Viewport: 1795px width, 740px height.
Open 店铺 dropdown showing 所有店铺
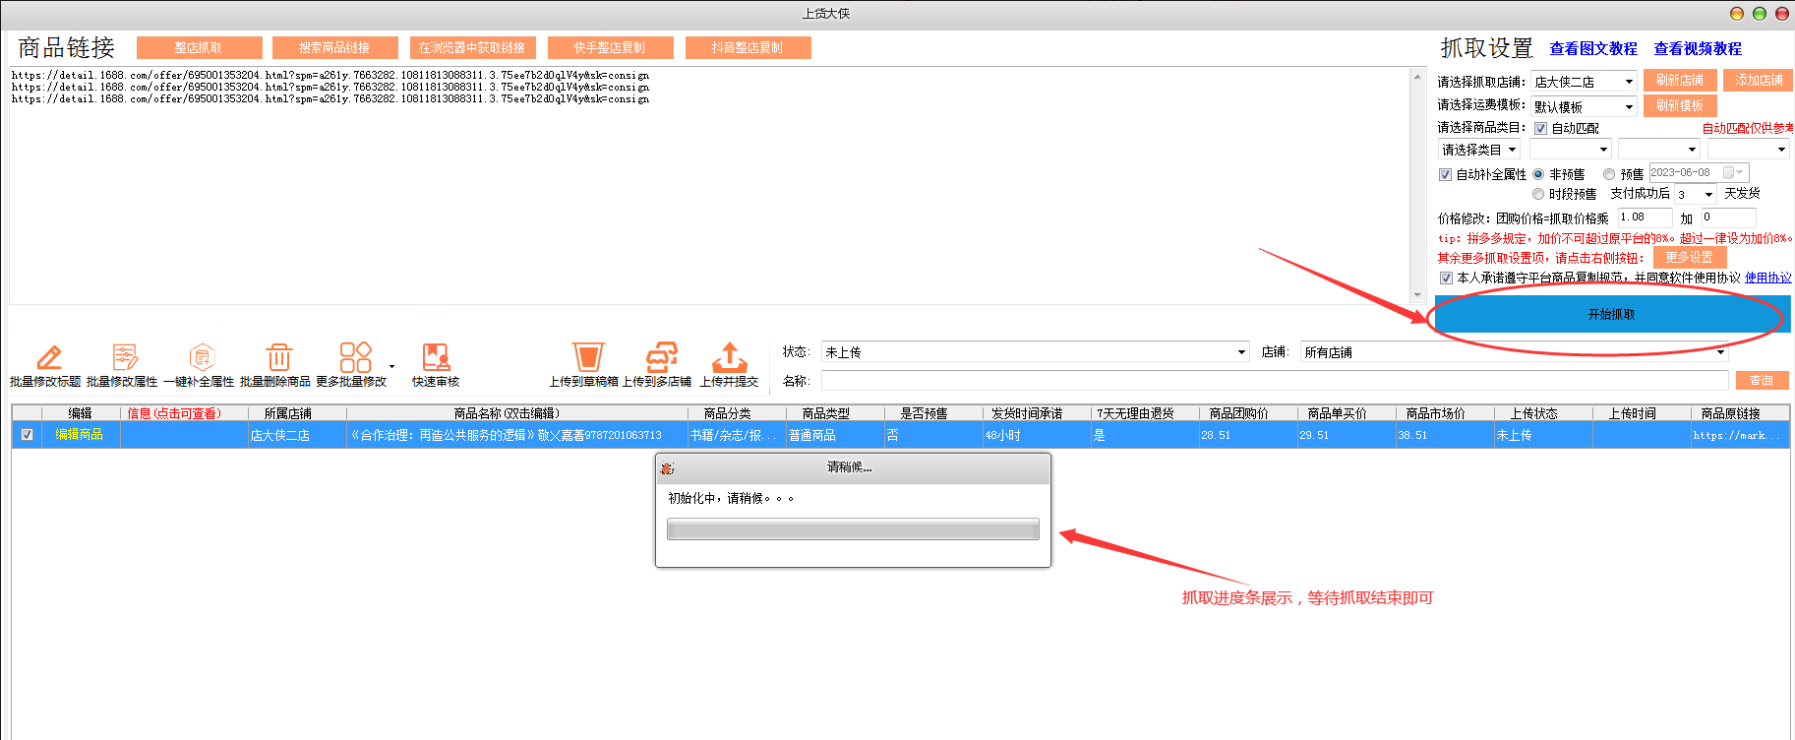coord(1514,352)
